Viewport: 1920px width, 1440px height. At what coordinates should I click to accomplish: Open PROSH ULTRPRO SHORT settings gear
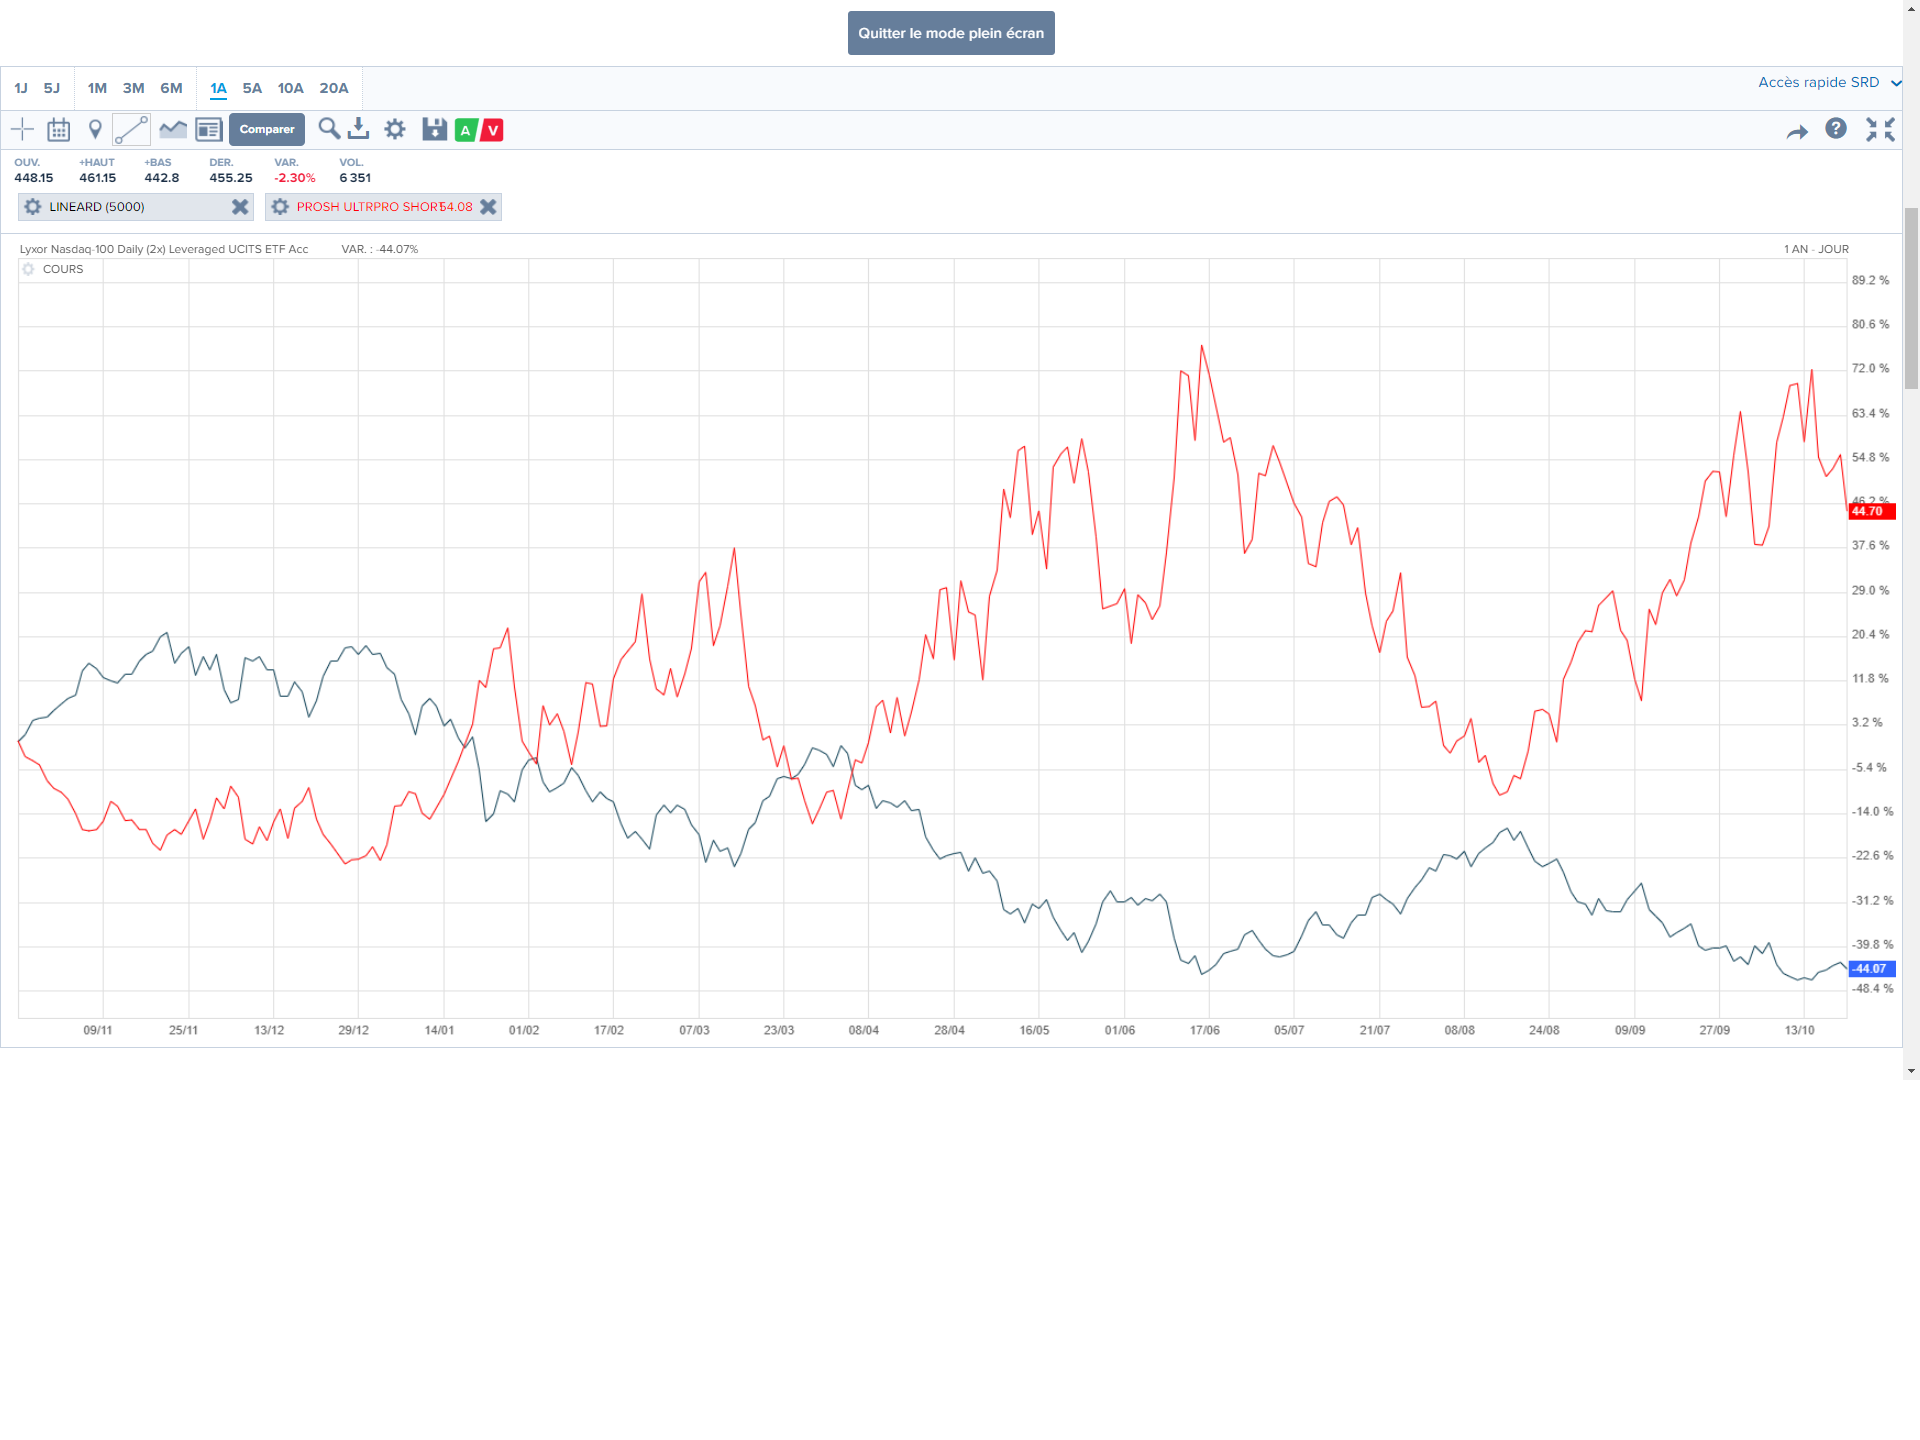[x=280, y=207]
